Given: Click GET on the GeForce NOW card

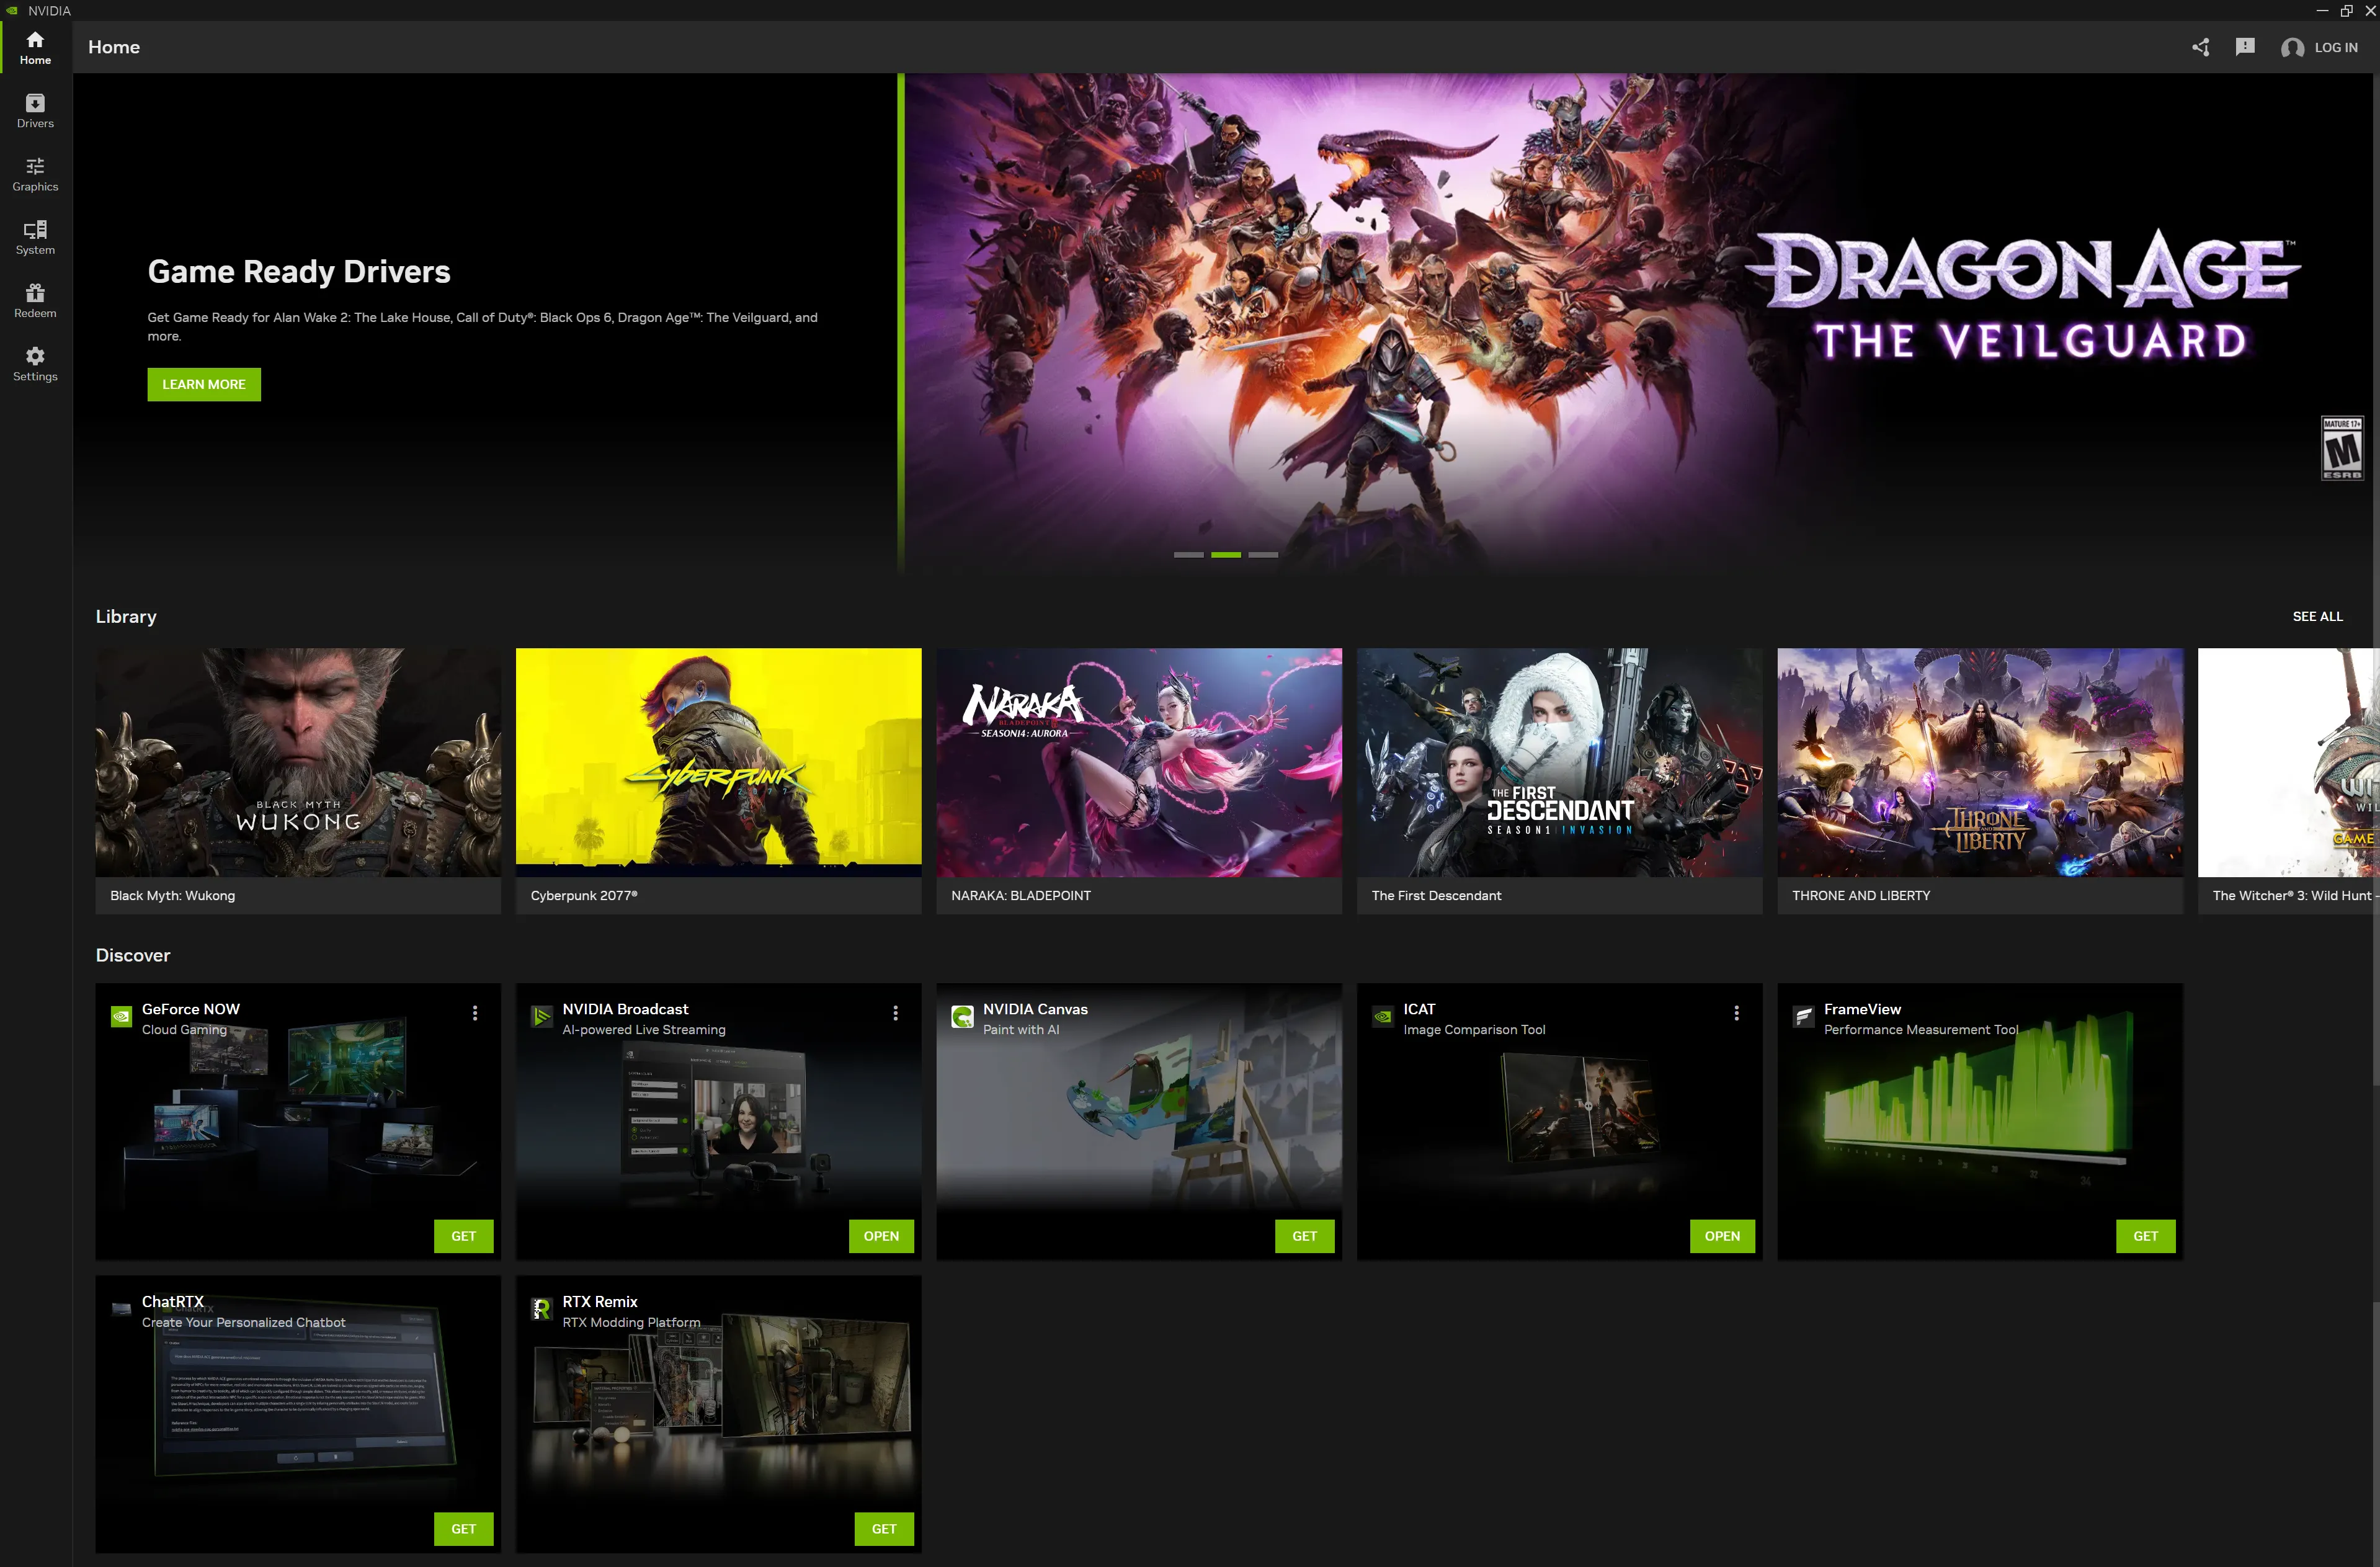Looking at the screenshot, I should point(463,1236).
